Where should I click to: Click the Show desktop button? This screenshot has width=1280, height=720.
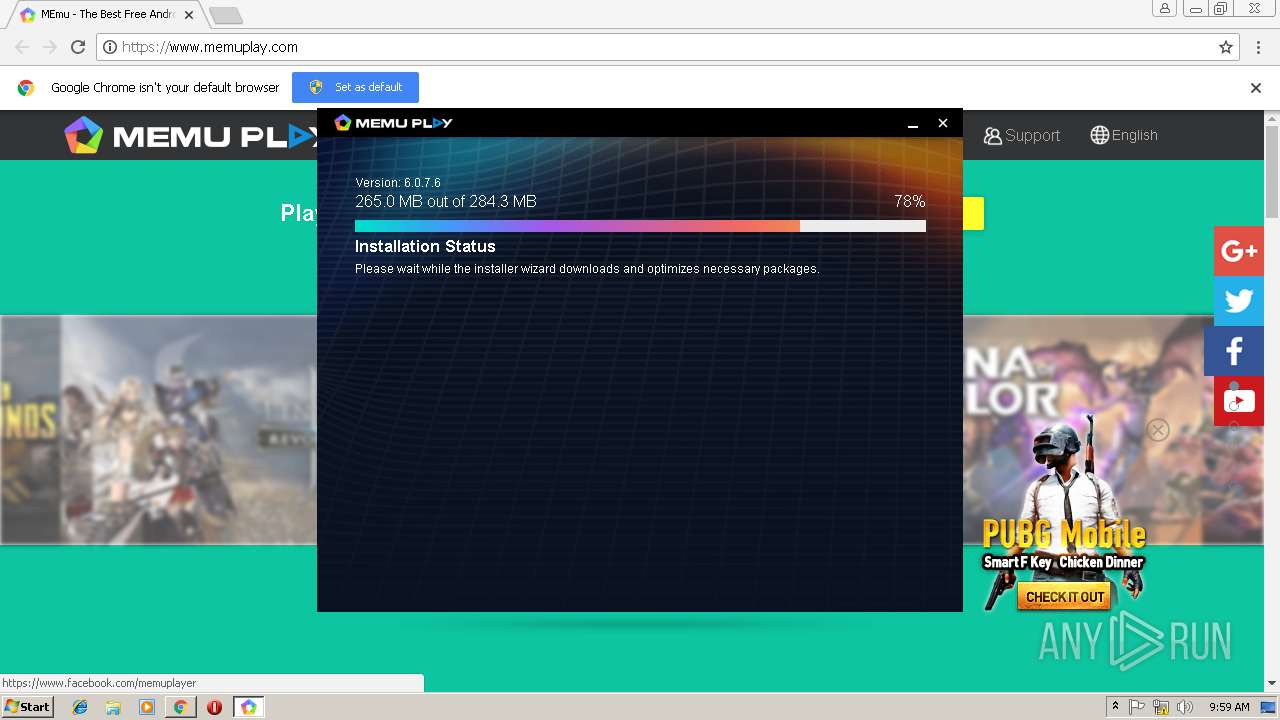click(1269, 707)
